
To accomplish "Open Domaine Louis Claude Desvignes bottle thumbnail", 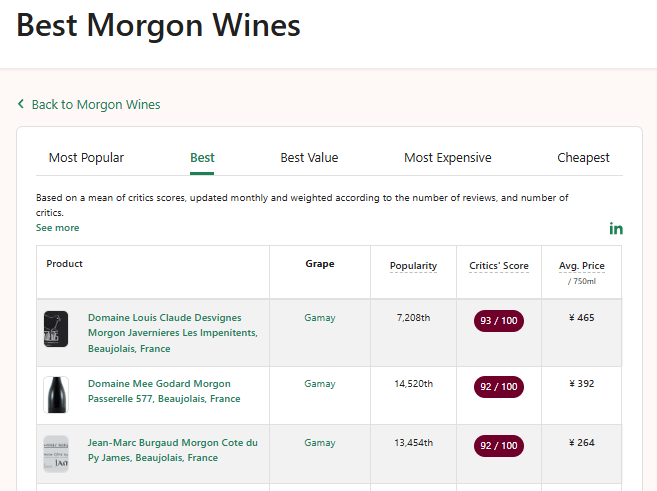I will pos(56,329).
